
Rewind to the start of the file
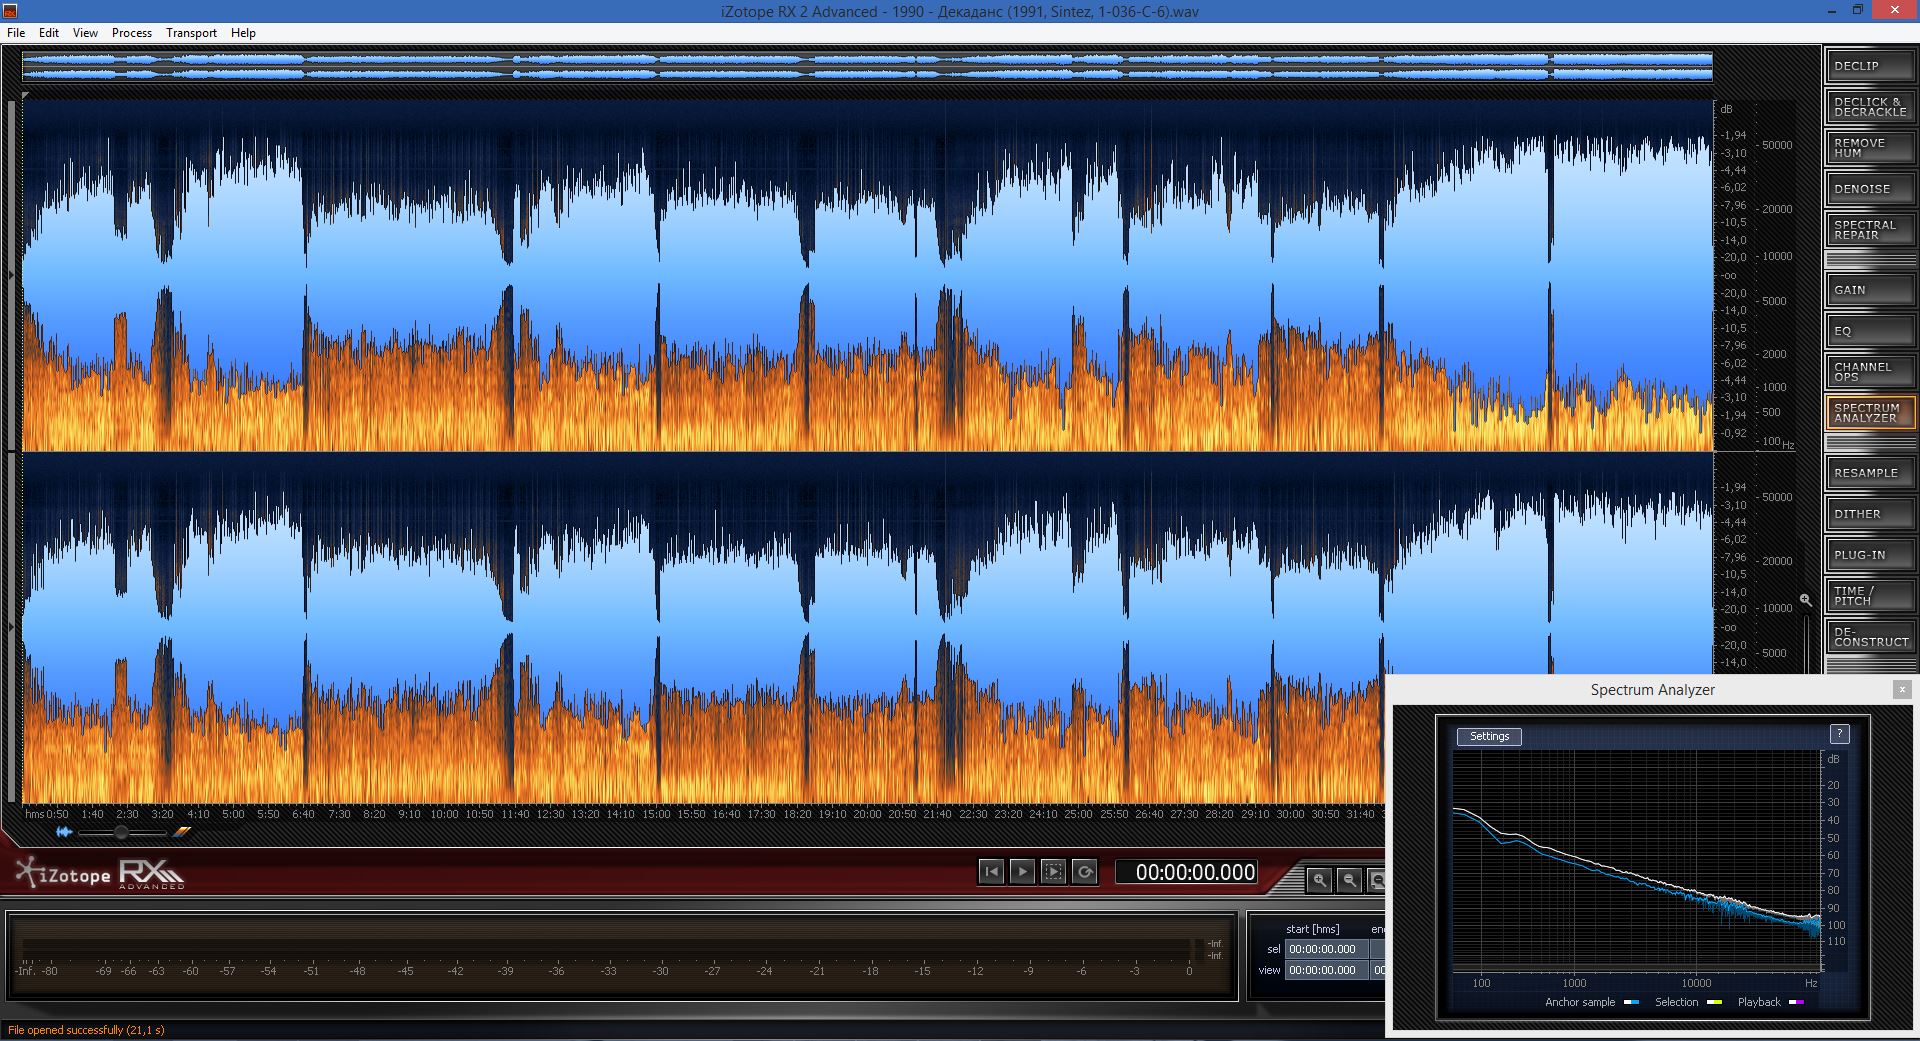991,872
